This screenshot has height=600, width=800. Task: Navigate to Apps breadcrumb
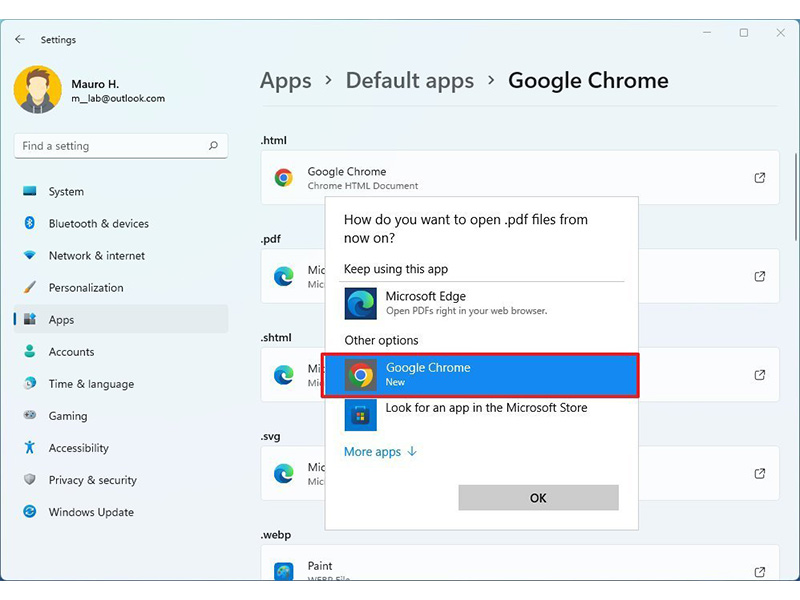pyautogui.click(x=286, y=81)
